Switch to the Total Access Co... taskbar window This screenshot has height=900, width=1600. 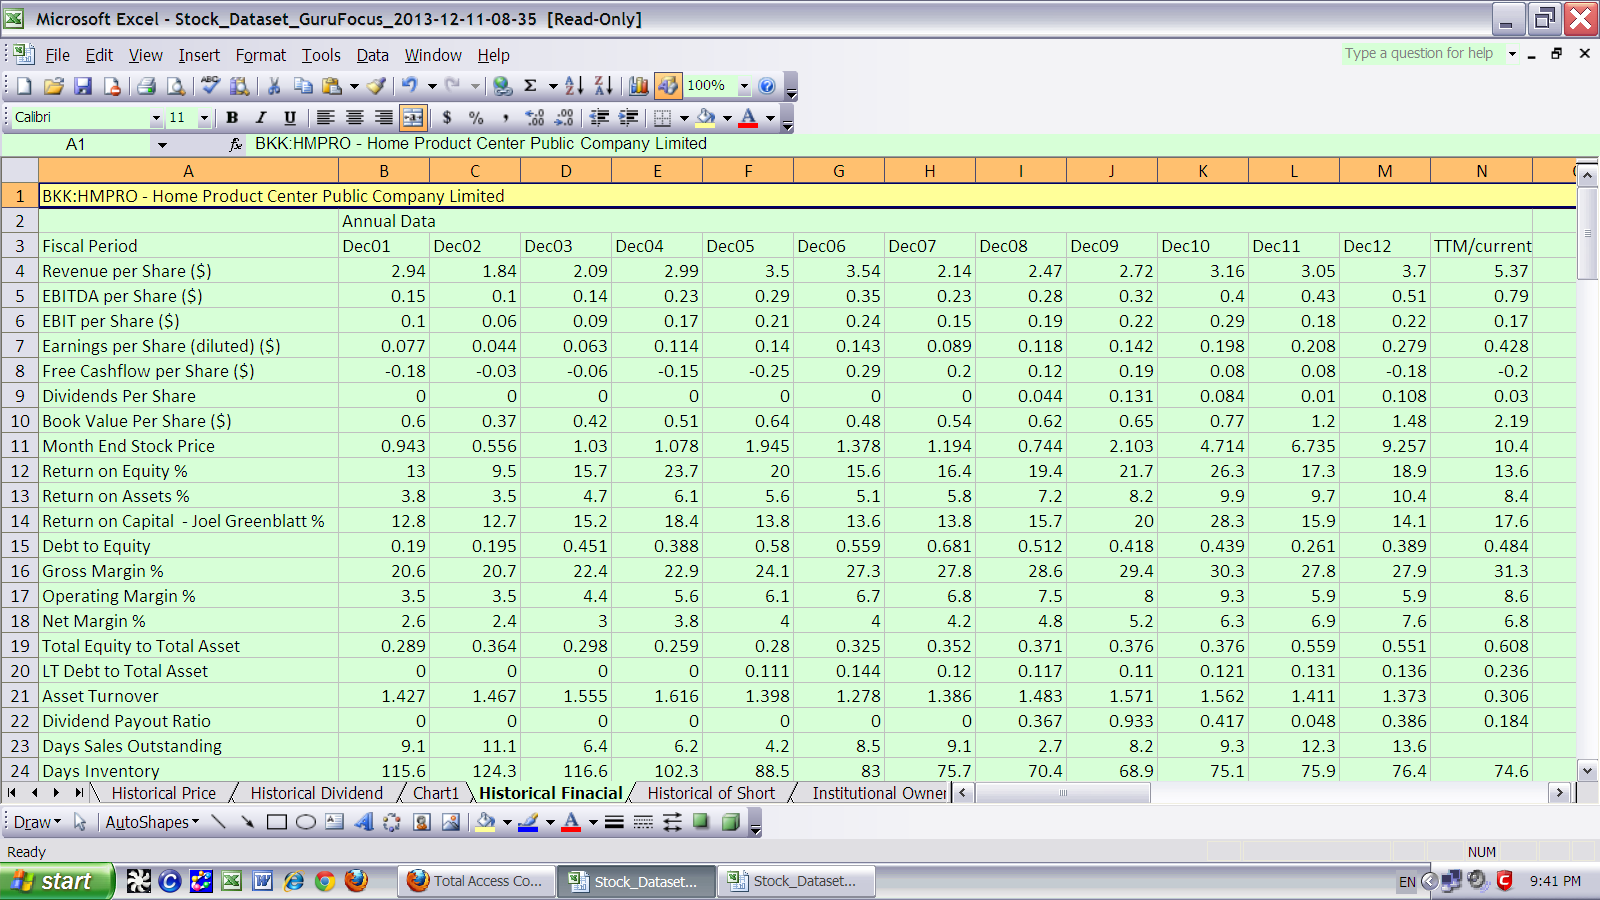pyautogui.click(x=476, y=881)
